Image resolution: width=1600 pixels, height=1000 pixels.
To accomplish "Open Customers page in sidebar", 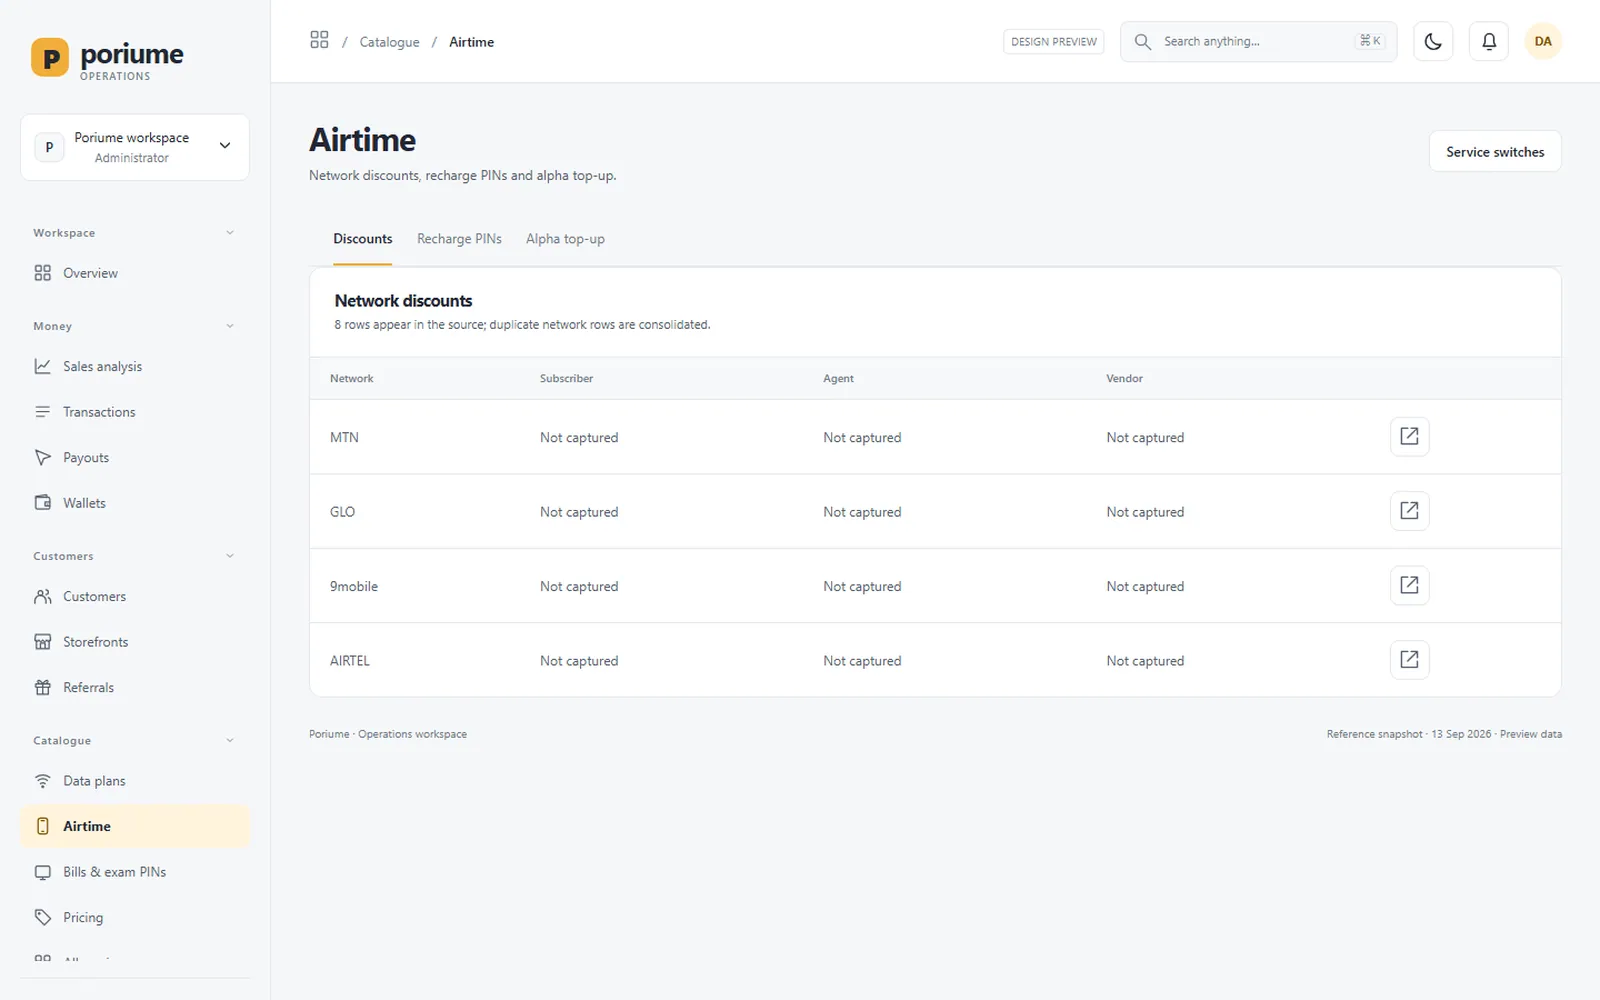I will pyautogui.click(x=135, y=596).
